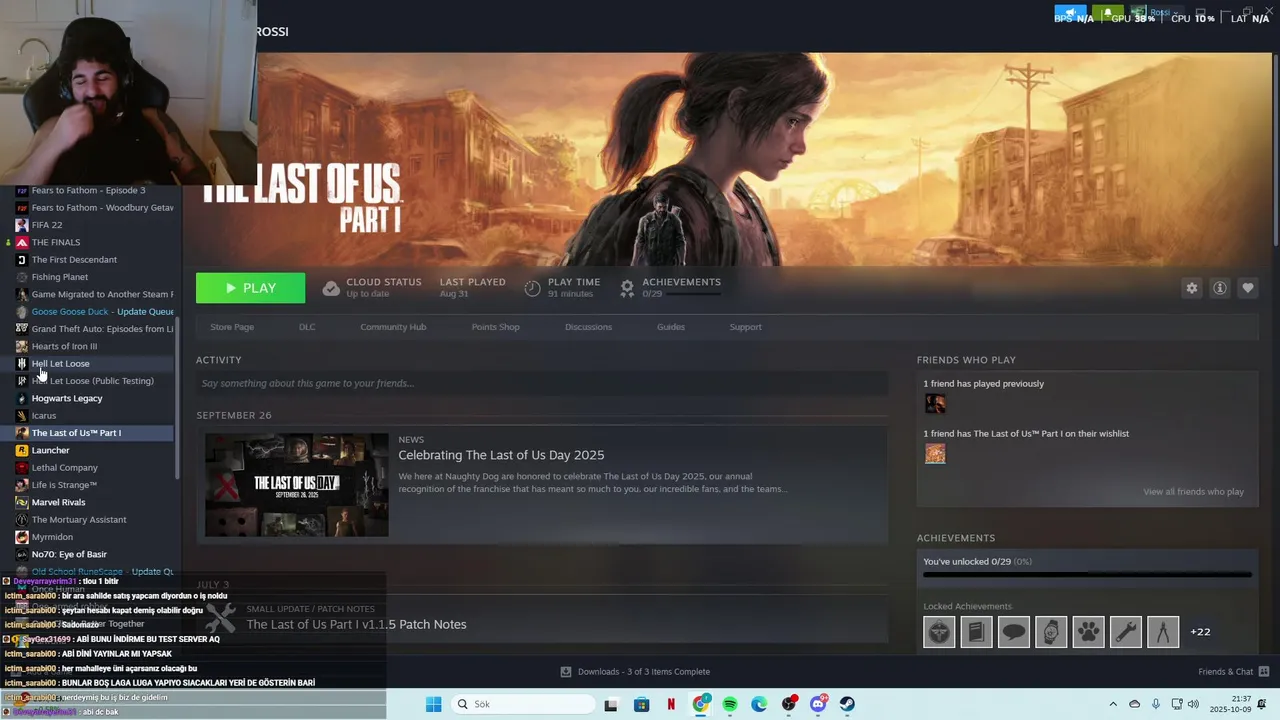Click the play time clock icon

532,288
